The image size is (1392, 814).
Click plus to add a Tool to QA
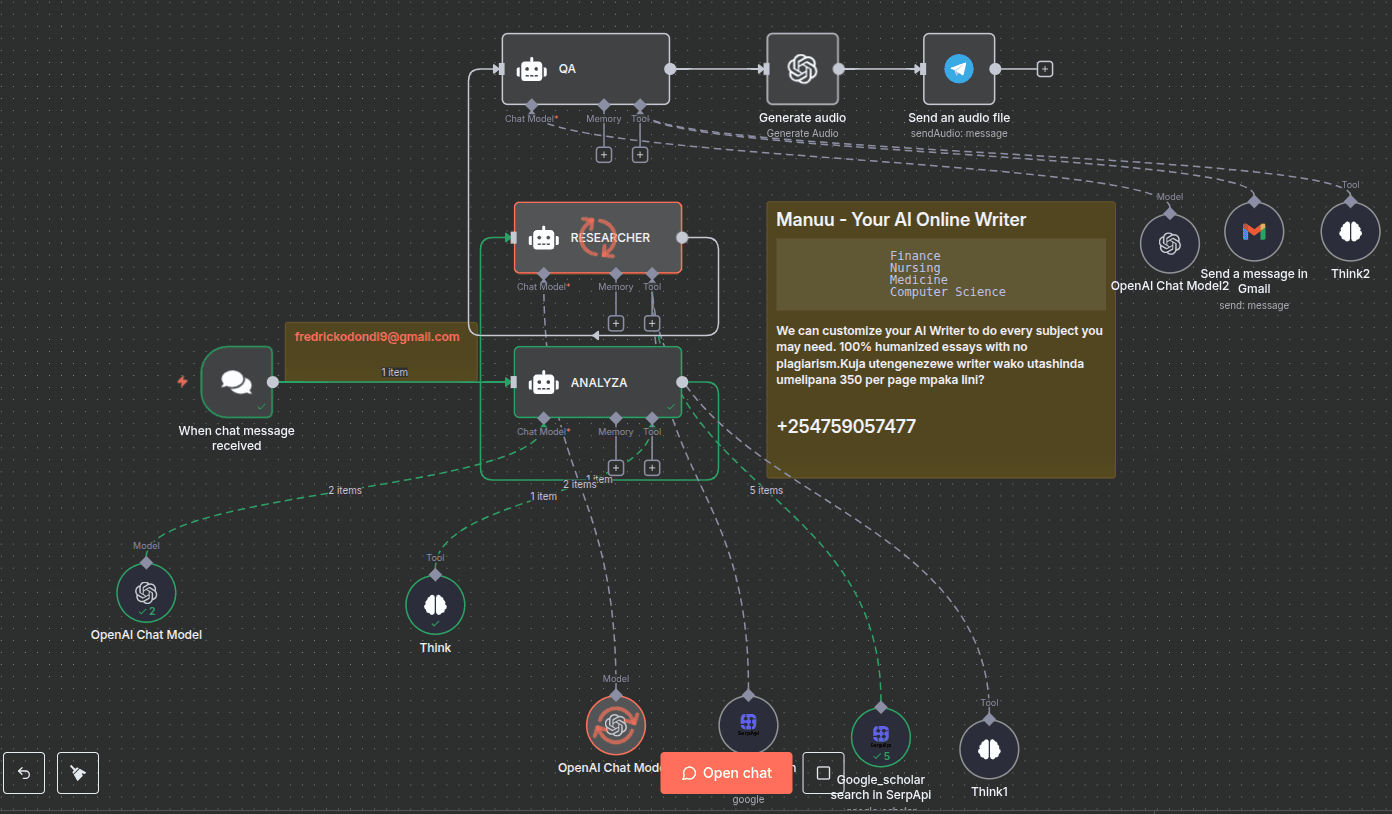point(639,154)
